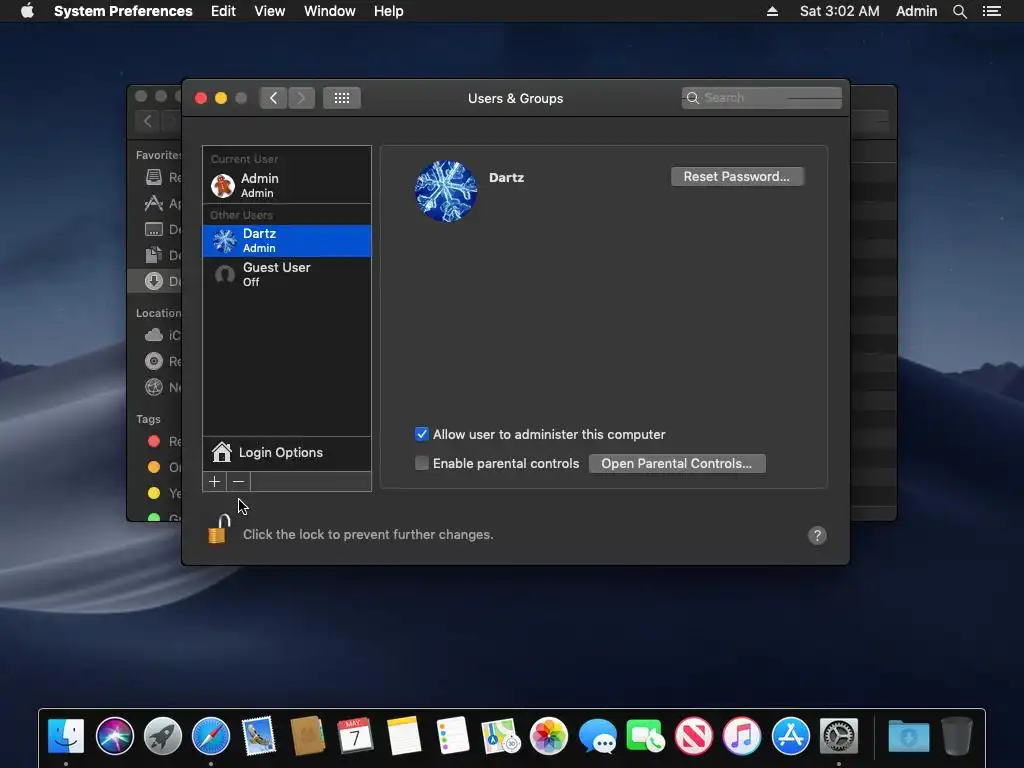This screenshot has height=768, width=1024.
Task: Open Trash in the Dock
Action: (x=957, y=735)
